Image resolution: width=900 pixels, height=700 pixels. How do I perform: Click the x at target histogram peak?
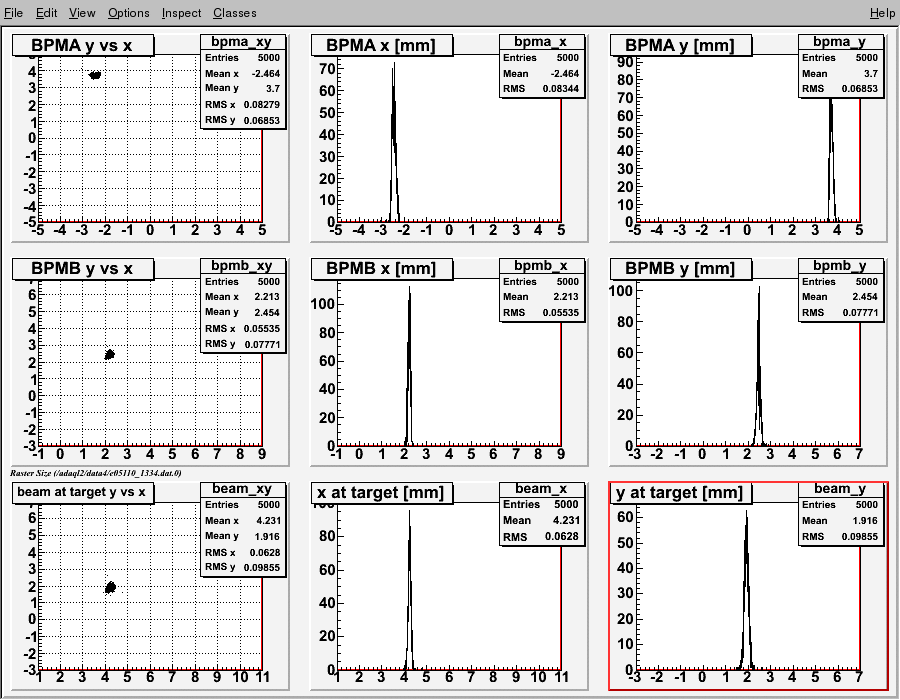point(409,589)
